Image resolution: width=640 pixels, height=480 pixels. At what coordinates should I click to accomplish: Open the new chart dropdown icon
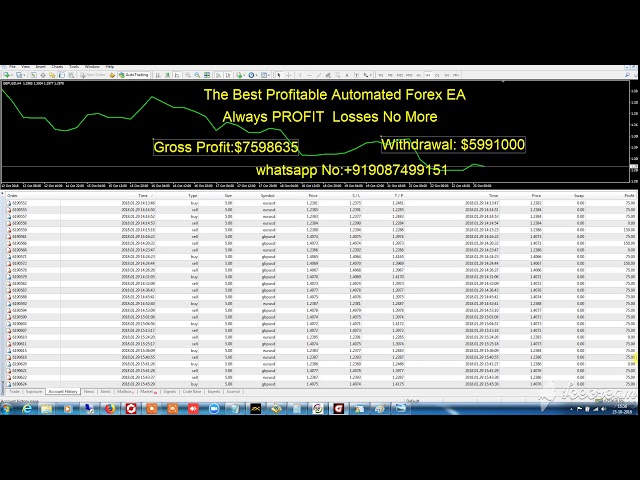tap(7, 75)
